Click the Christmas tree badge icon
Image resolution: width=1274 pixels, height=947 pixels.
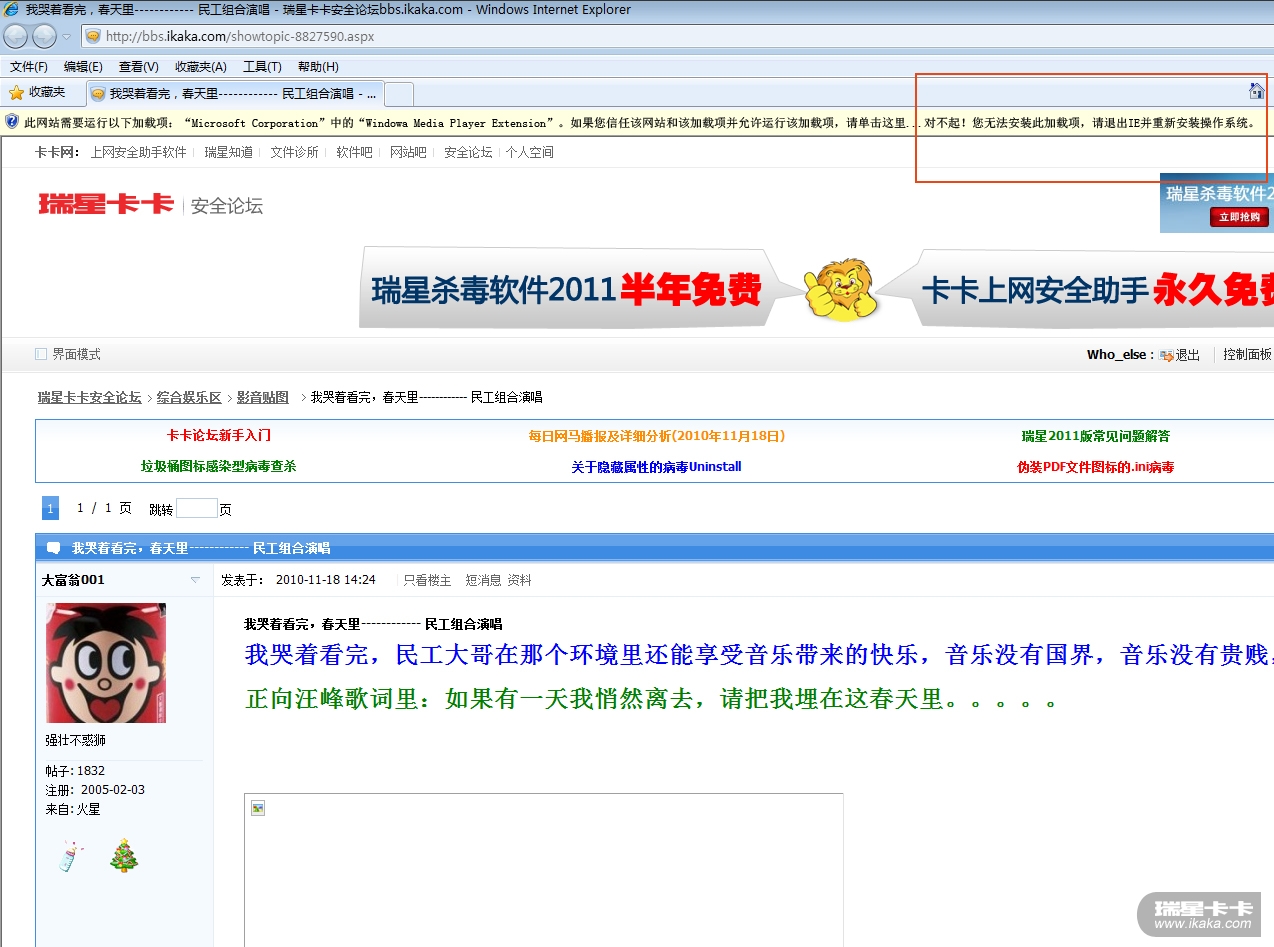point(124,856)
